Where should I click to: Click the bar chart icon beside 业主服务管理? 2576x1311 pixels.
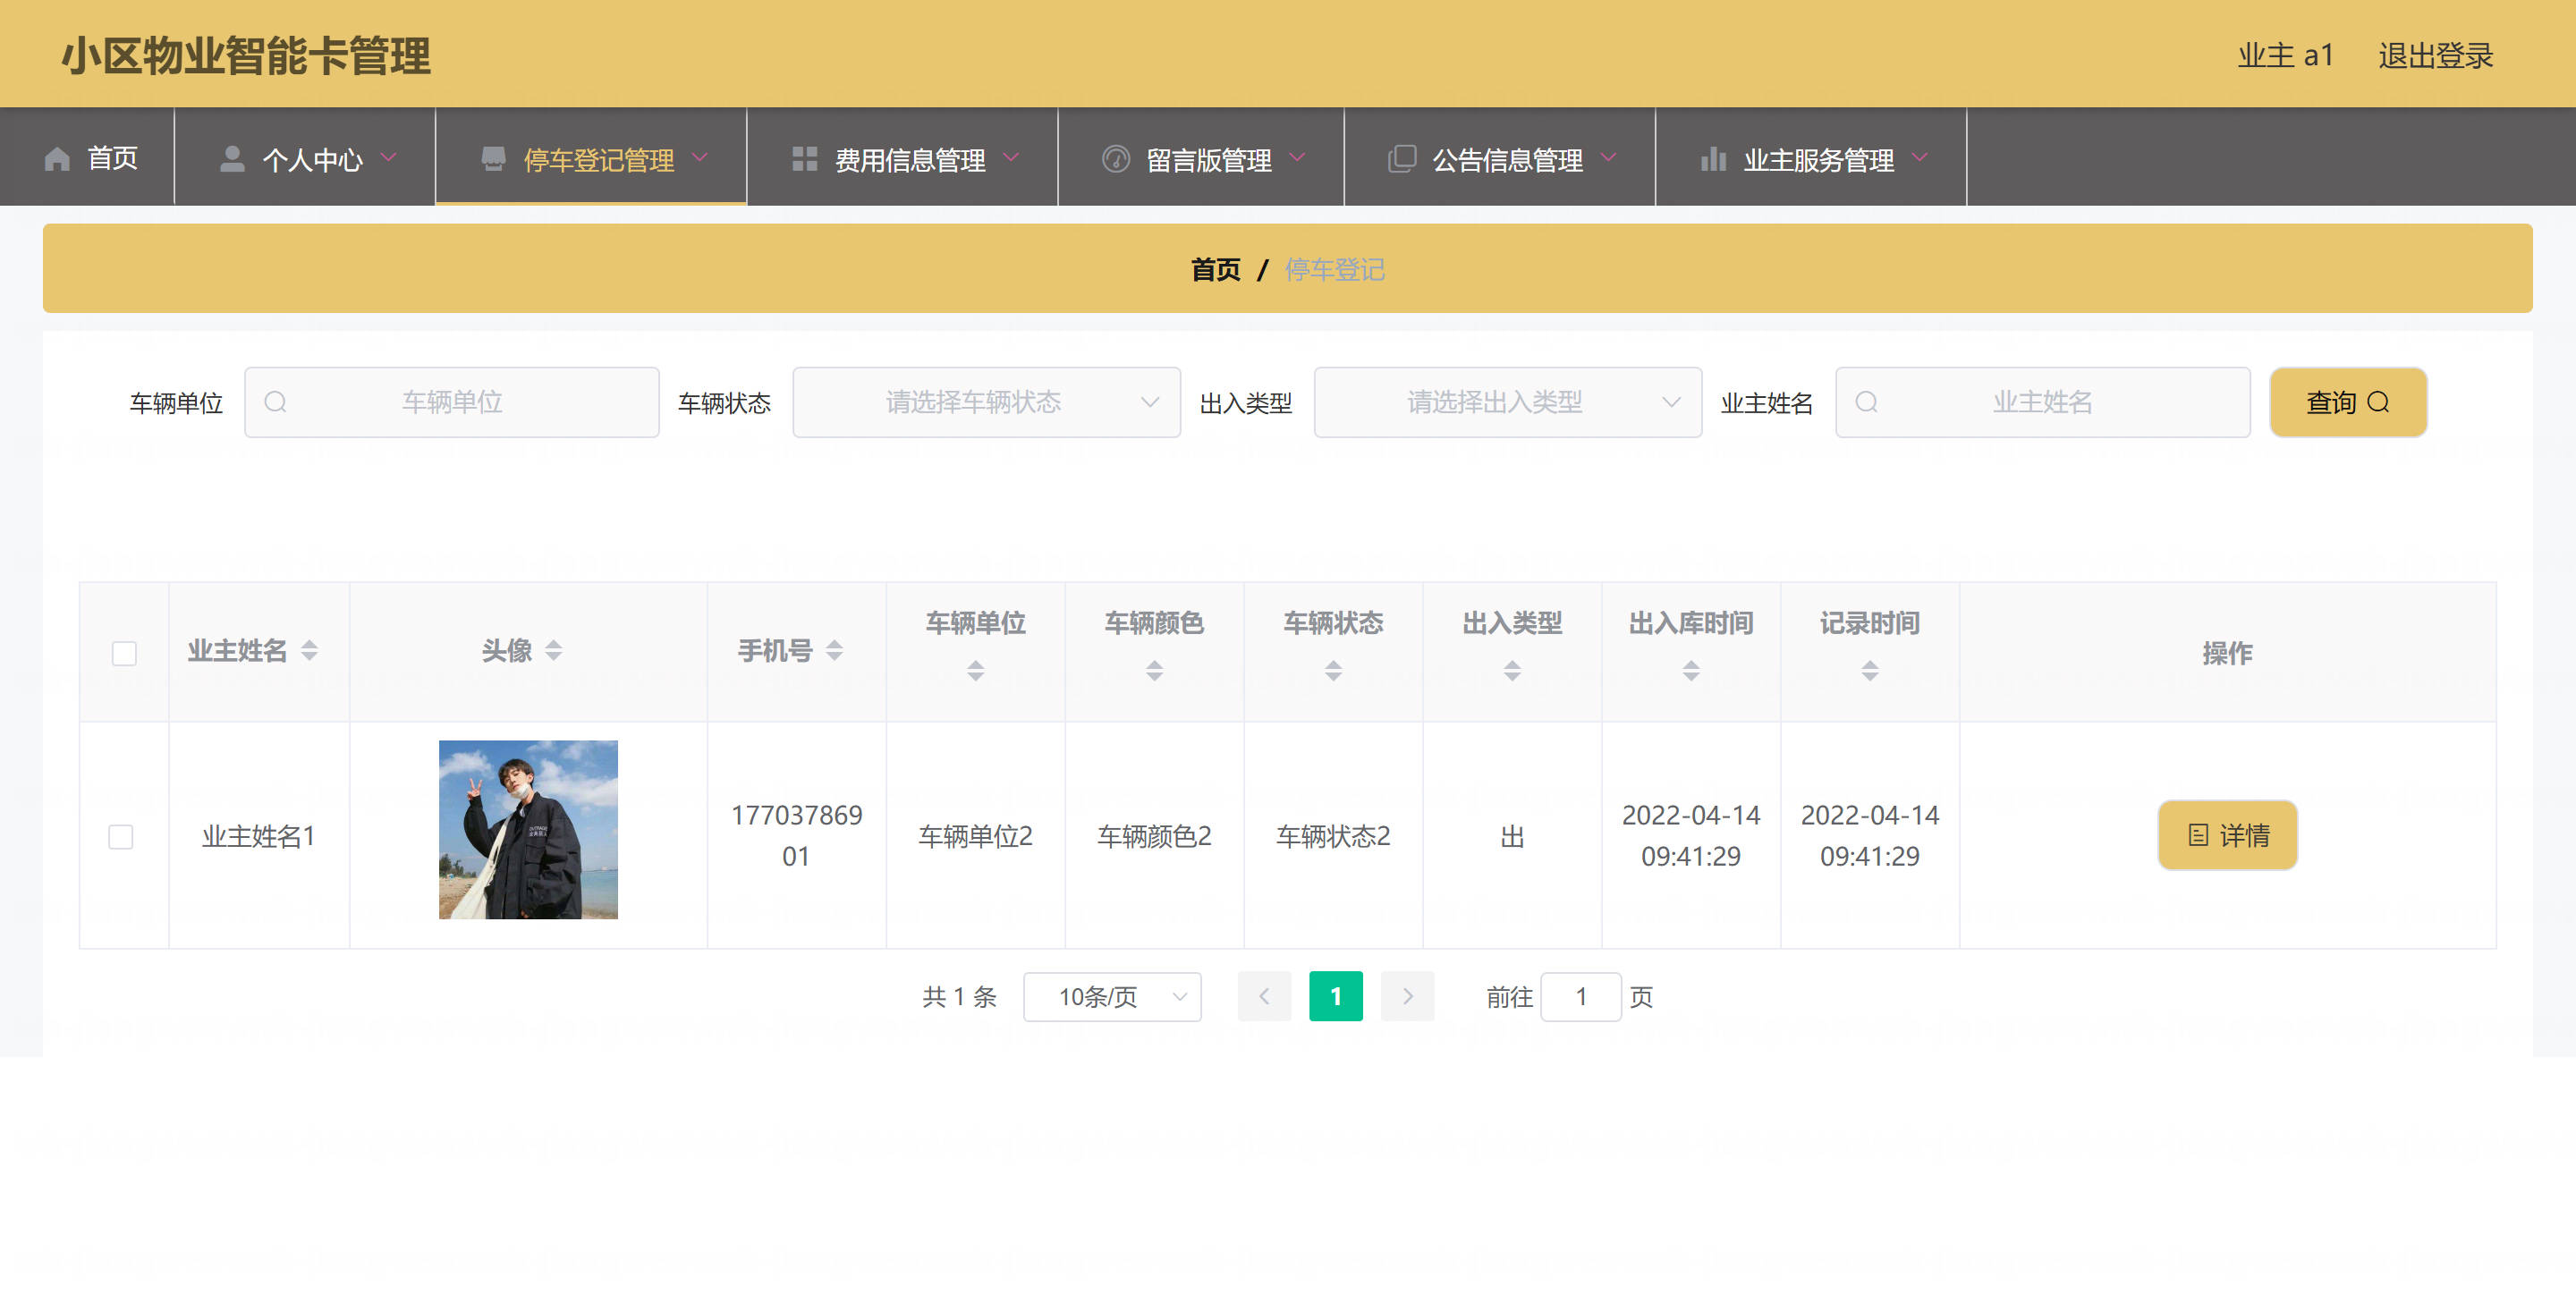[1713, 159]
